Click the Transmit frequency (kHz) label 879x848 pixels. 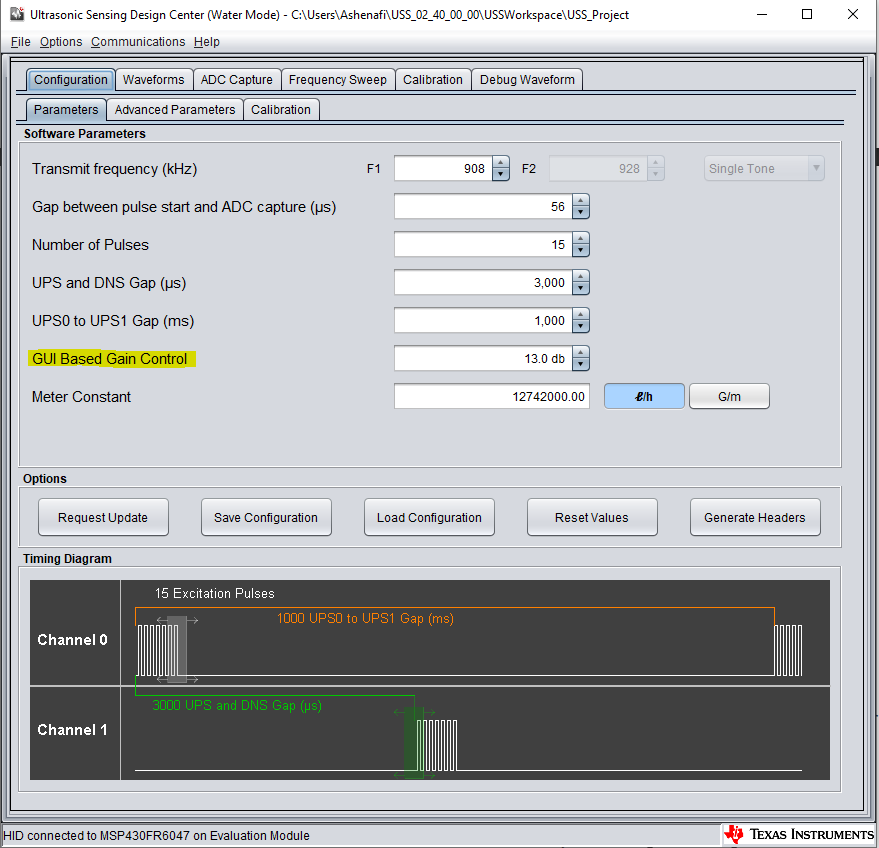[114, 169]
